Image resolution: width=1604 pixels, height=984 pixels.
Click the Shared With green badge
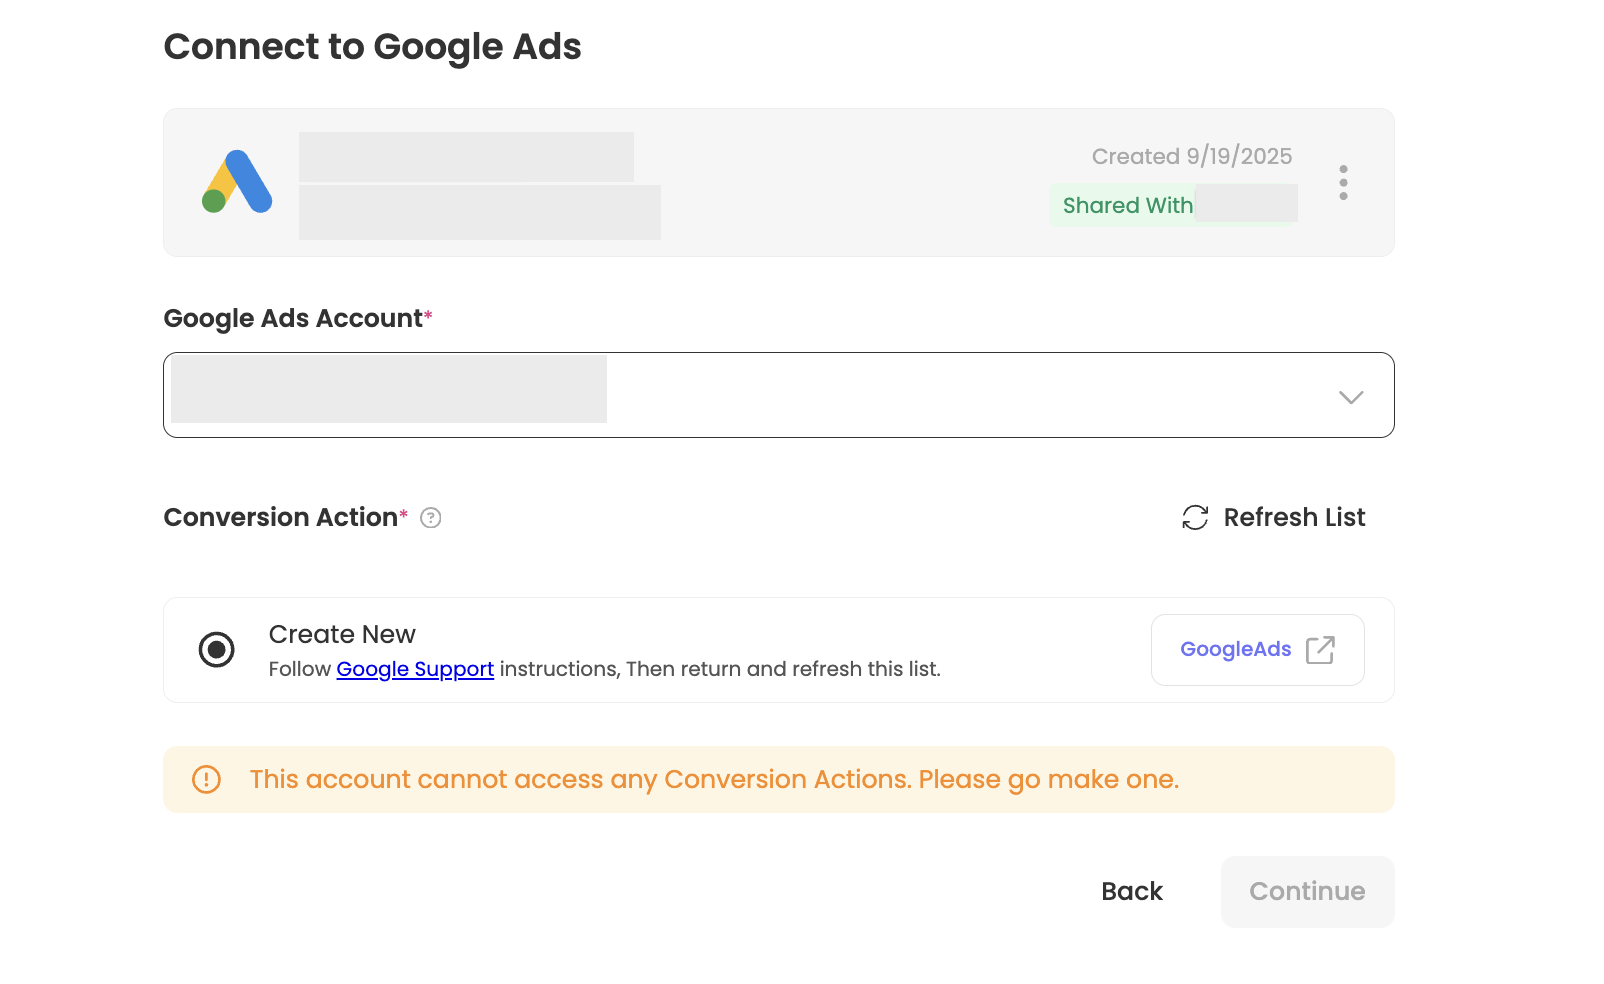pos(1127,205)
